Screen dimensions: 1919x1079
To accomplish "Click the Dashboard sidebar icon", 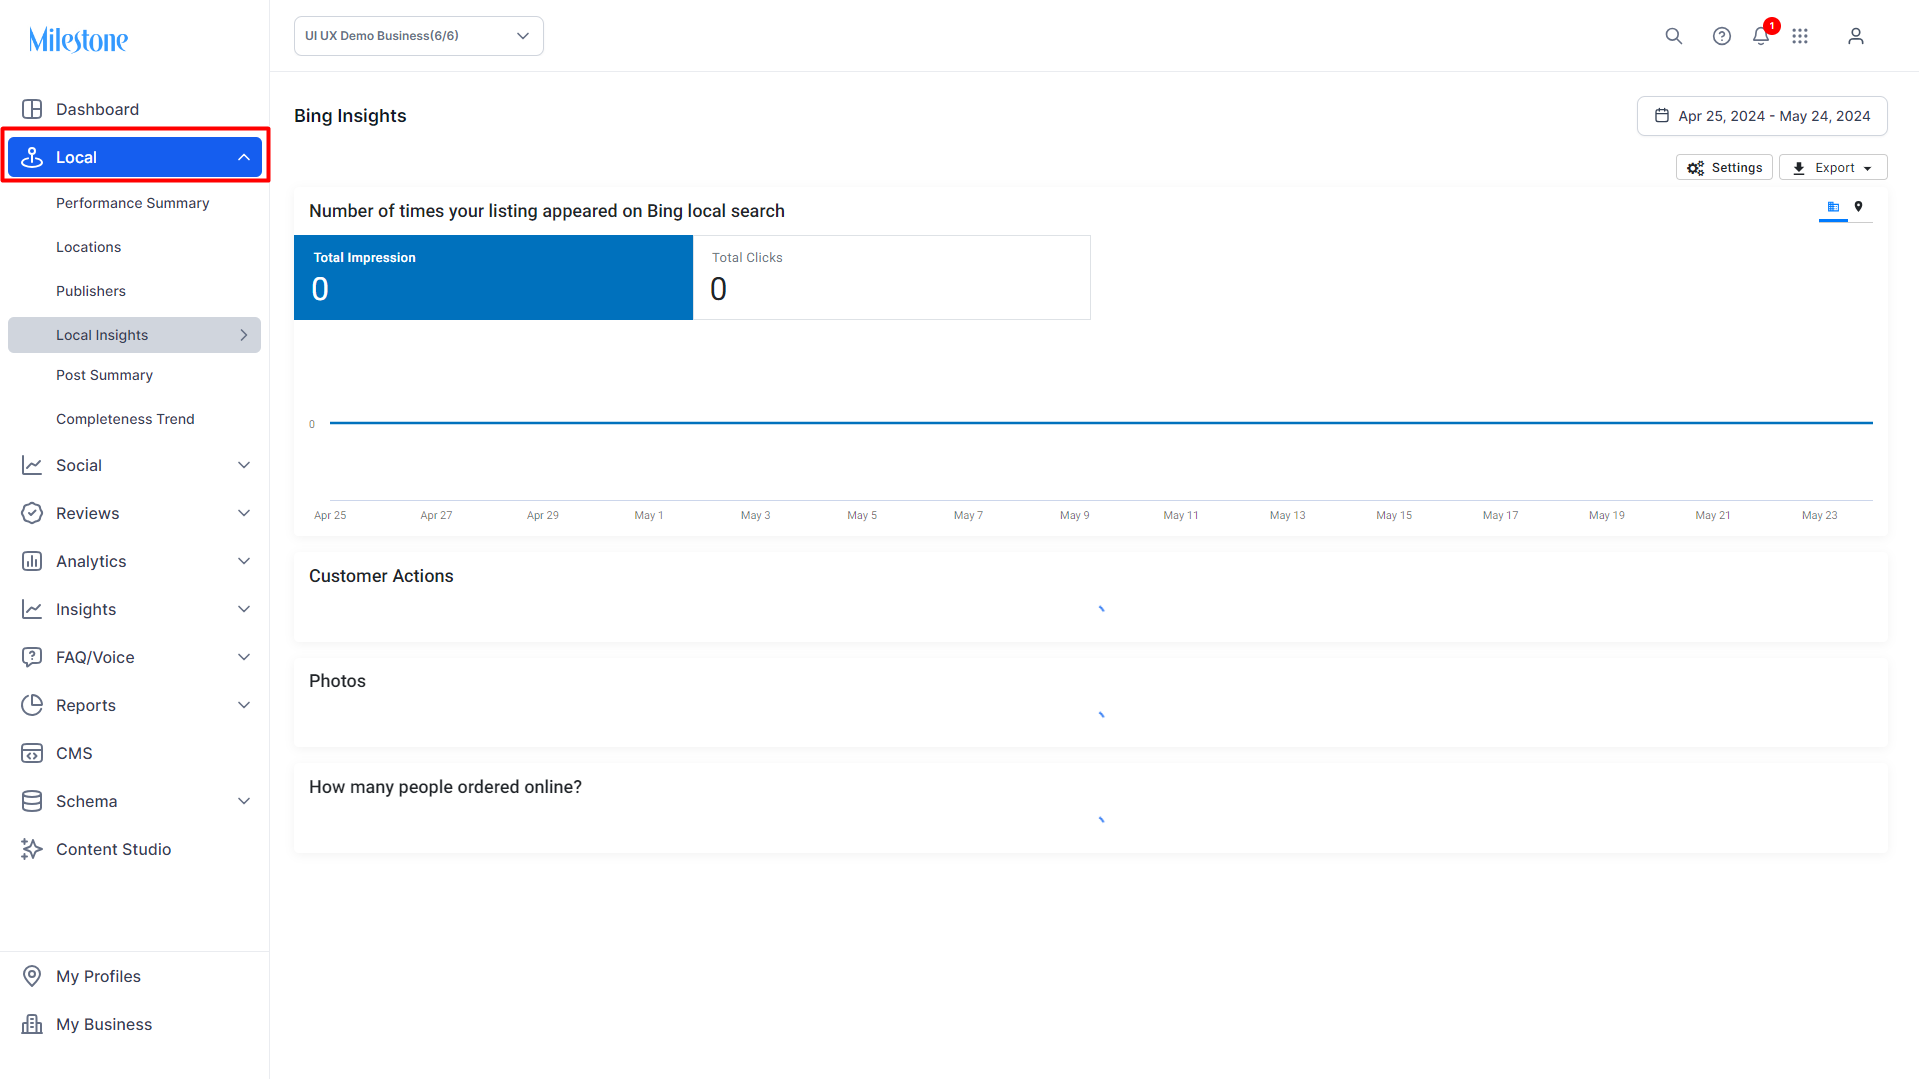I will [32, 109].
